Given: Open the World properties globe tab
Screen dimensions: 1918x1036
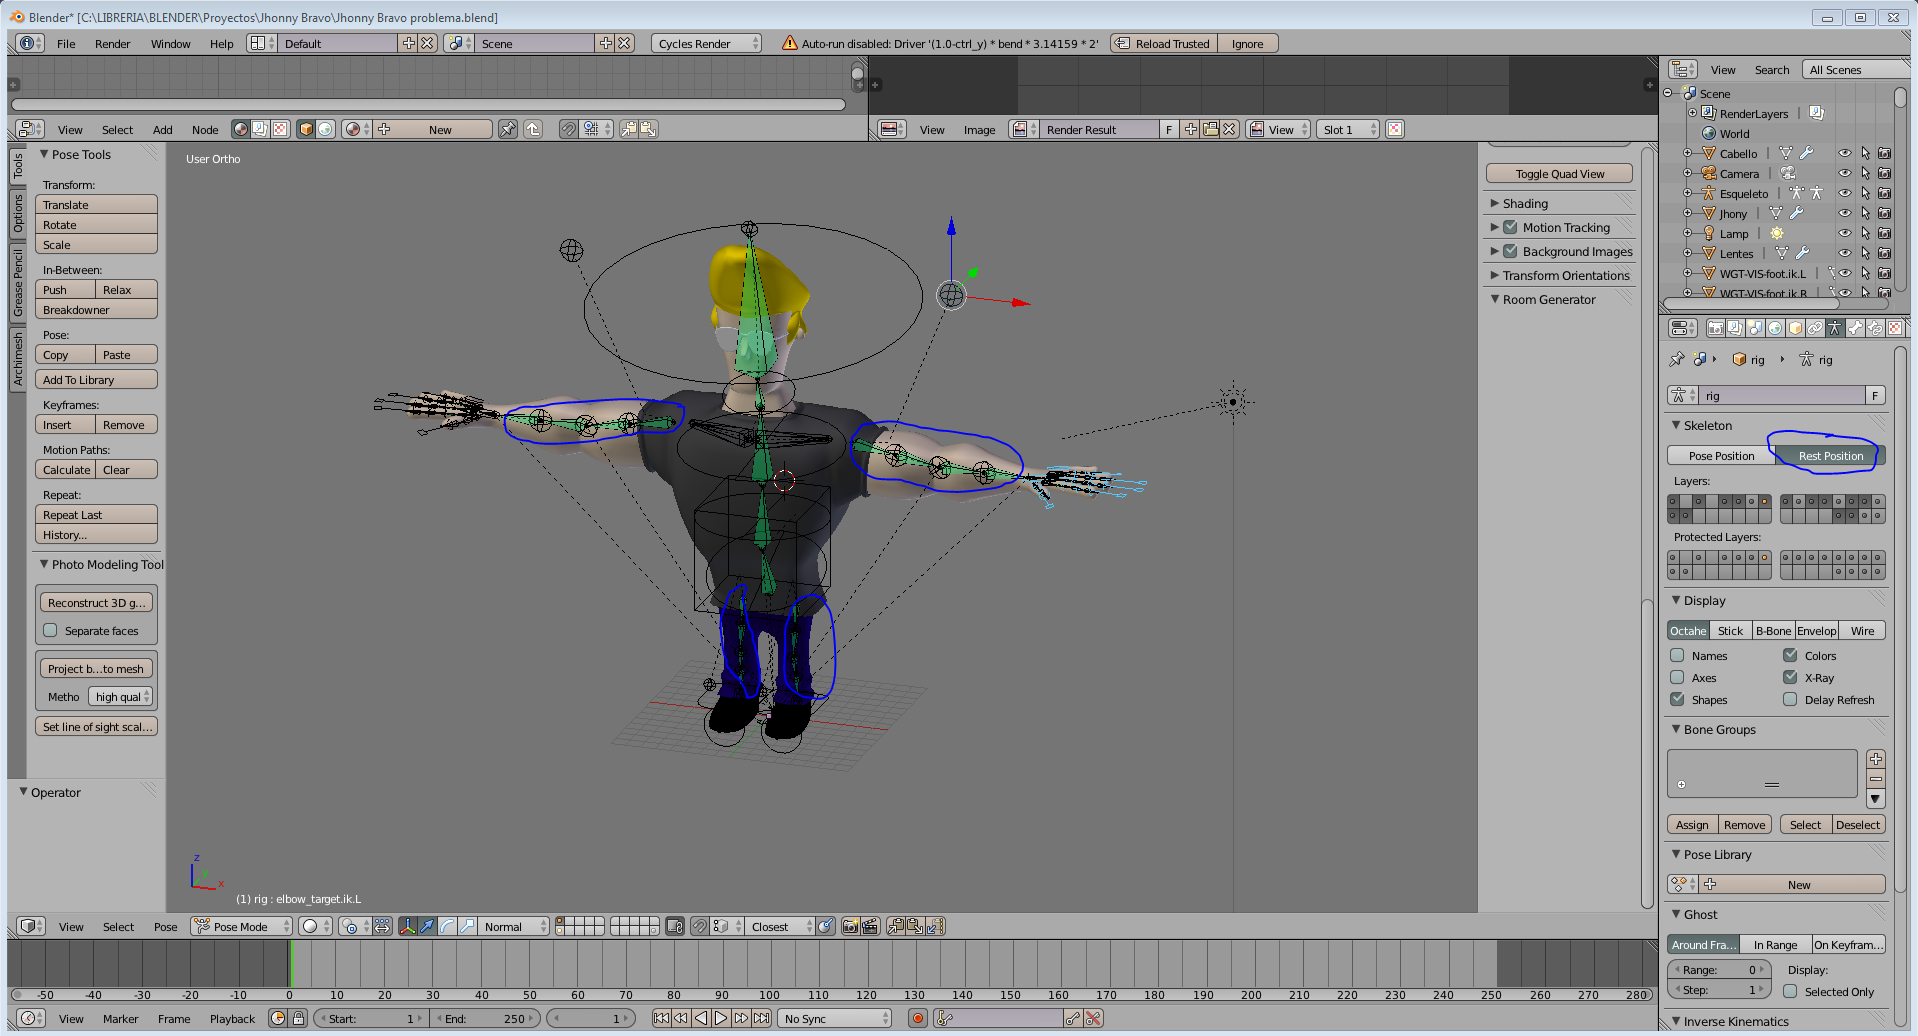Looking at the screenshot, I should [x=1775, y=328].
